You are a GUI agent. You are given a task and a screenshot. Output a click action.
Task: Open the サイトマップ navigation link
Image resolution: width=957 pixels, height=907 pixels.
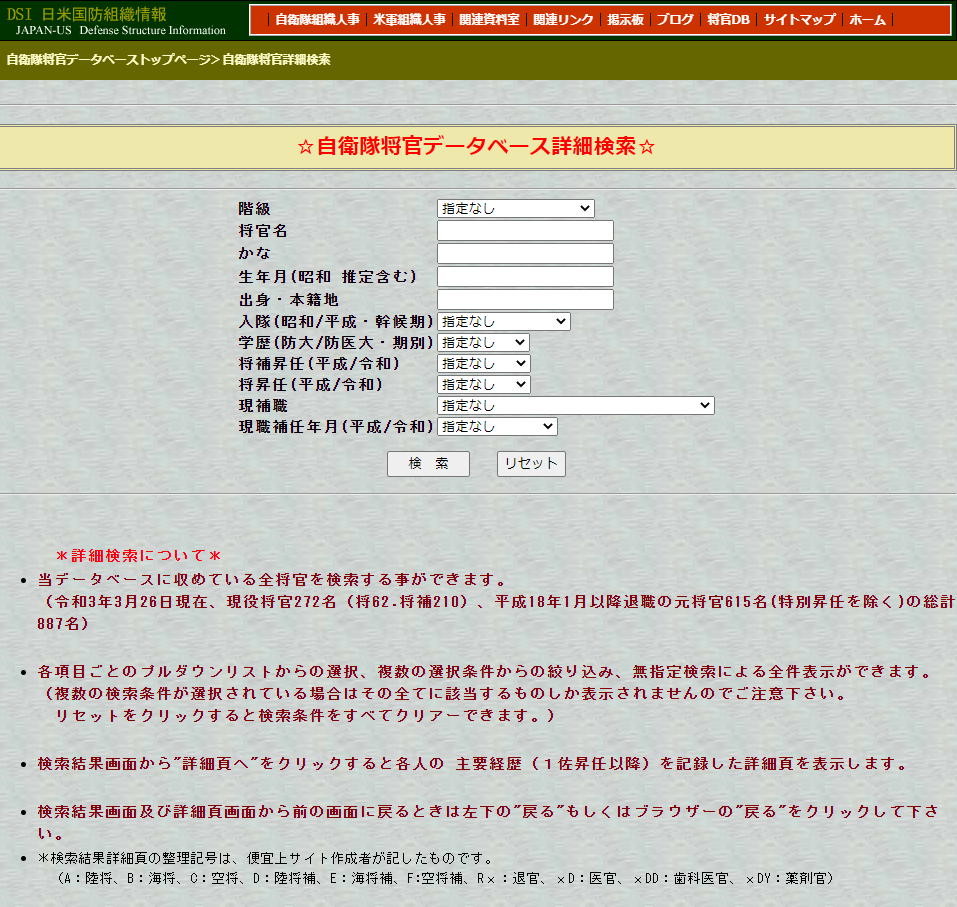[798, 20]
